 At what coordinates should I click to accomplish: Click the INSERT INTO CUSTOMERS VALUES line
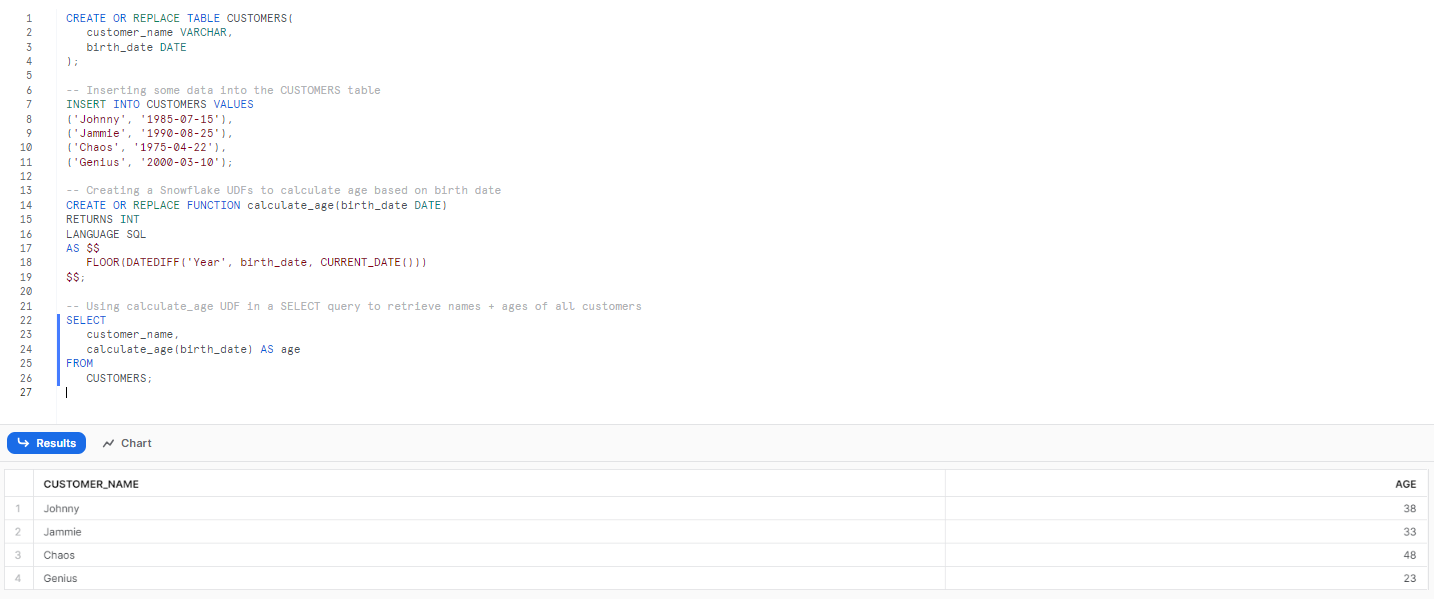(x=160, y=104)
